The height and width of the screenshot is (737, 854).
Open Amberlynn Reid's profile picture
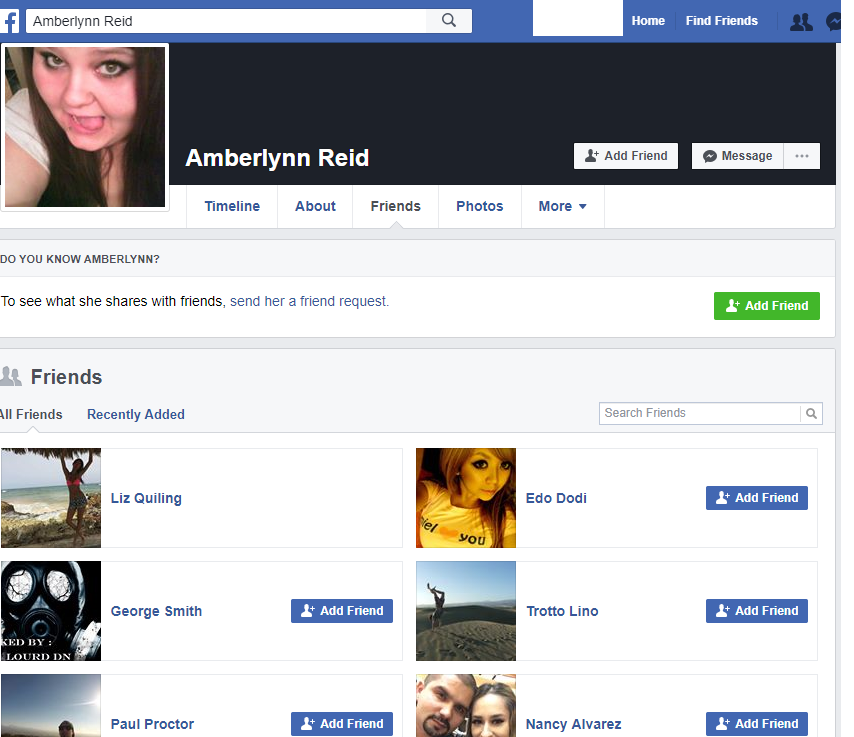click(x=85, y=127)
